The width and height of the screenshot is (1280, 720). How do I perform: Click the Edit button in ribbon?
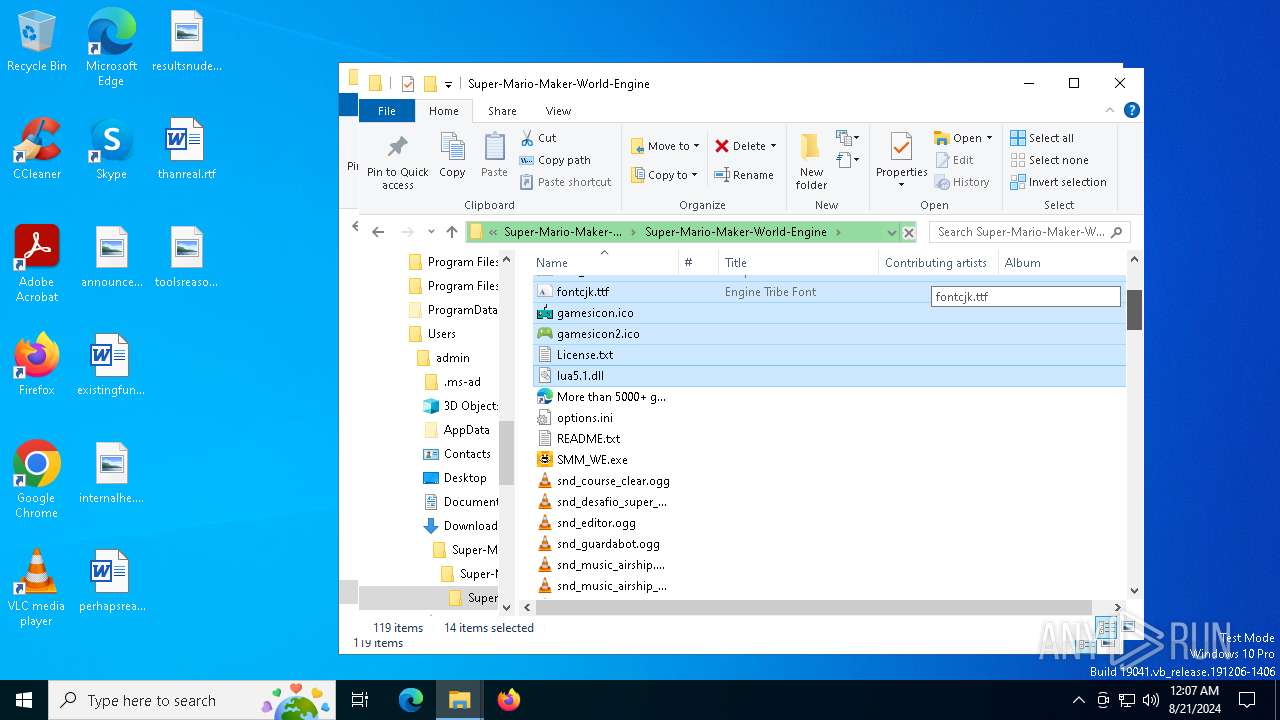(x=954, y=160)
